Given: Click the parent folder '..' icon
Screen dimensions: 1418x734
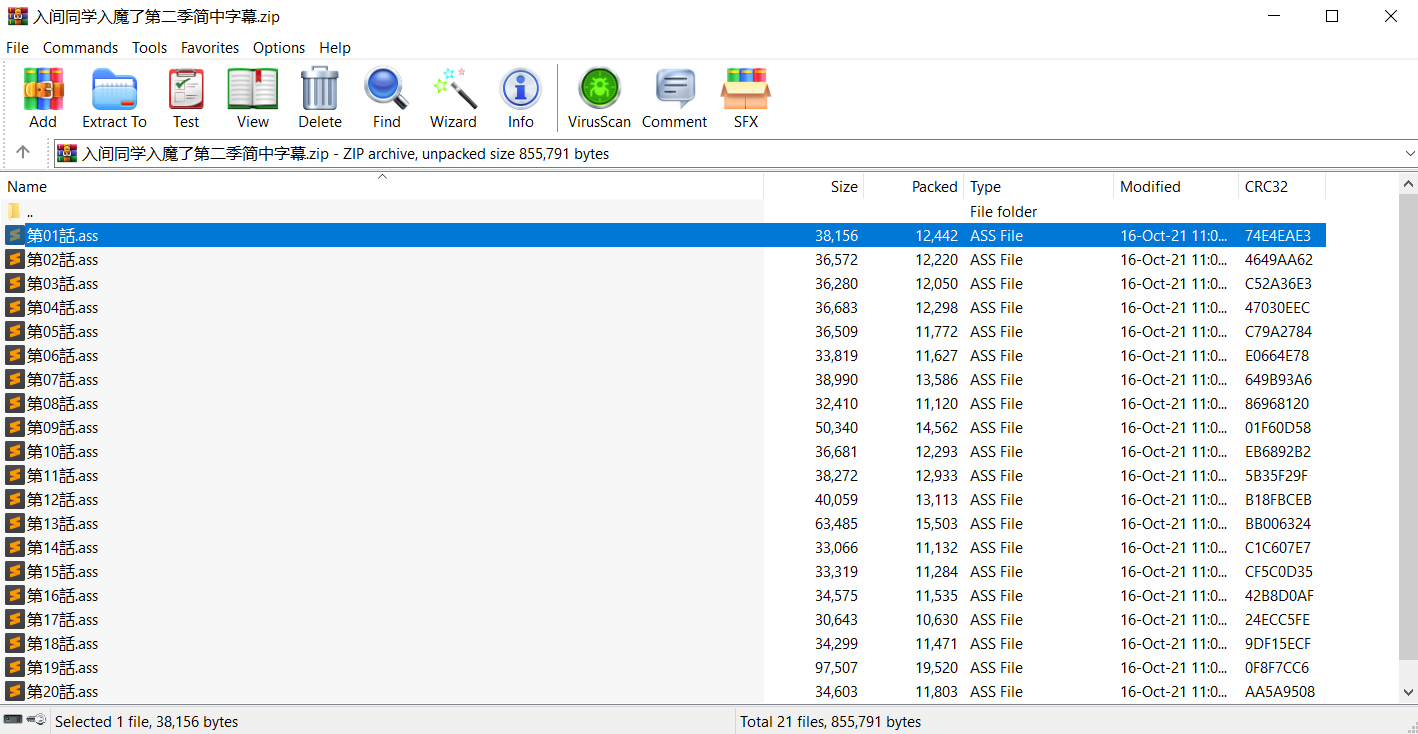Looking at the screenshot, I should coord(14,212).
